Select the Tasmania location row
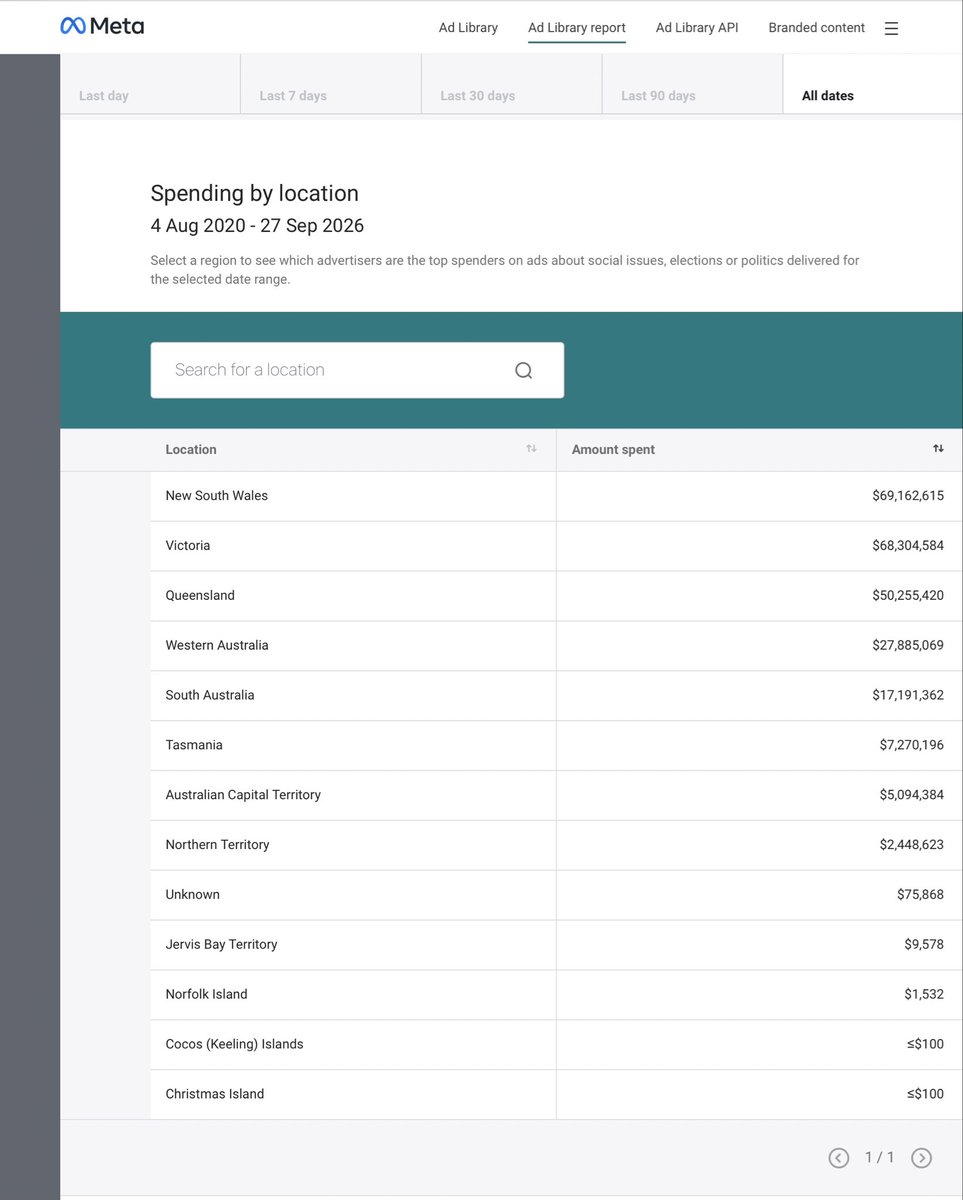The width and height of the screenshot is (963, 1200). [x=556, y=746]
